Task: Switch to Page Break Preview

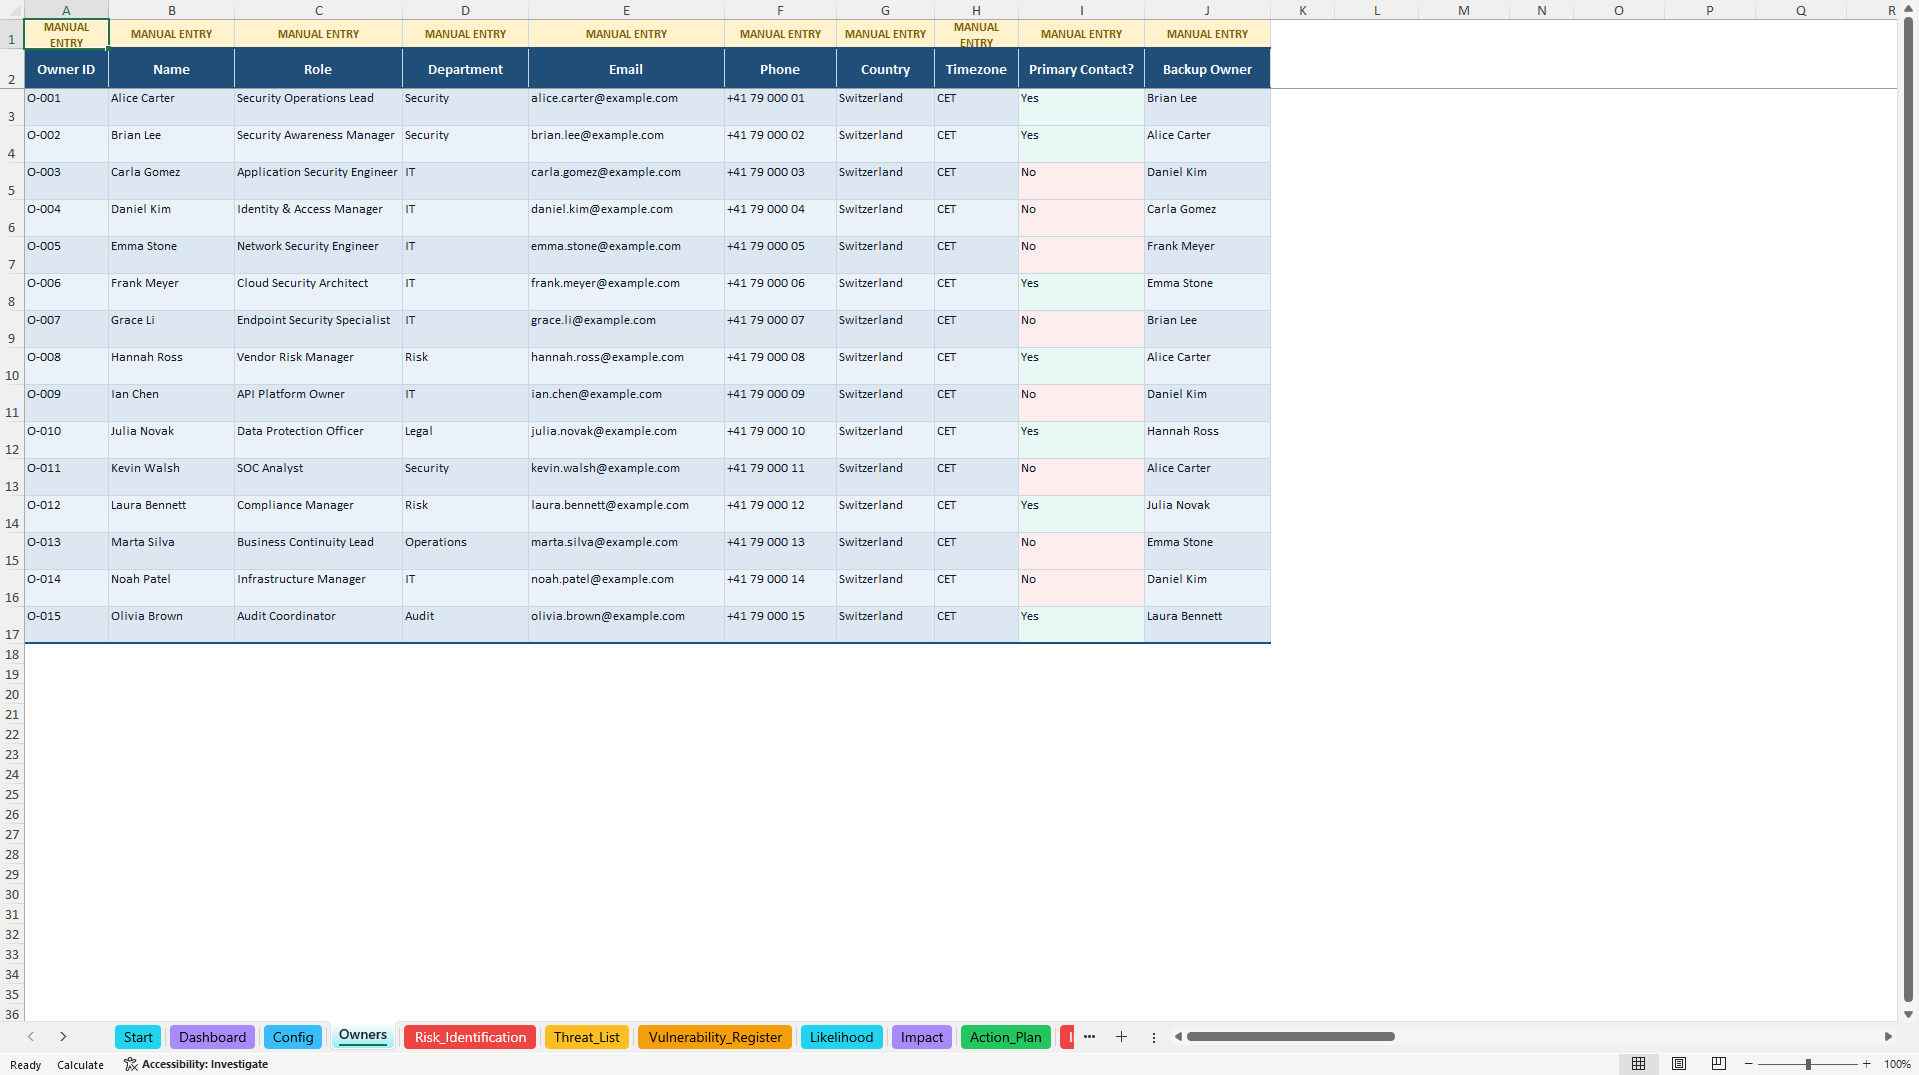Action: [1719, 1064]
